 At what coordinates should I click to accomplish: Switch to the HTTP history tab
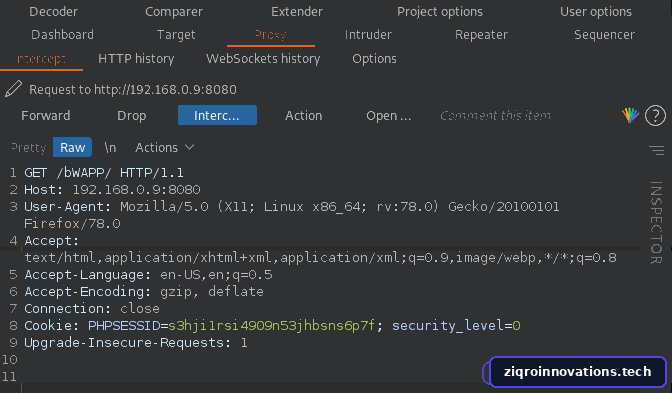136,59
